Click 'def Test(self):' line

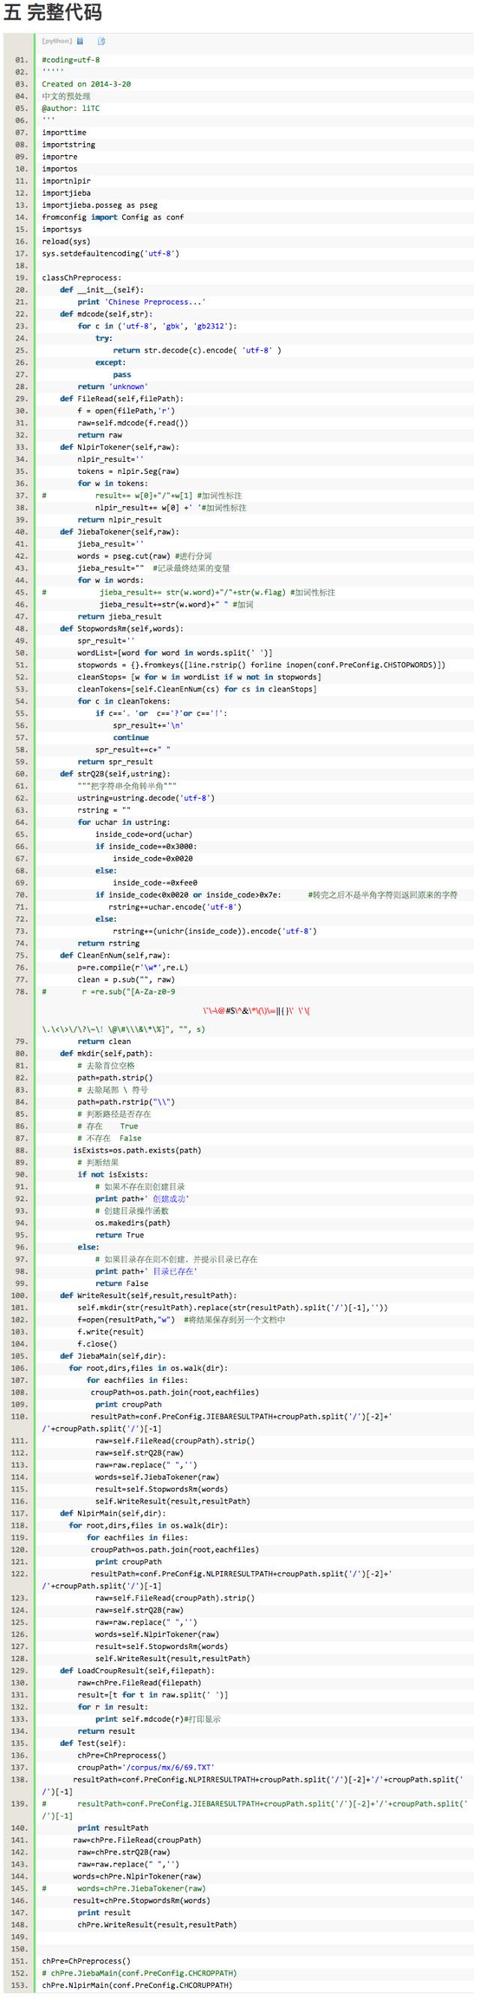point(93,1742)
